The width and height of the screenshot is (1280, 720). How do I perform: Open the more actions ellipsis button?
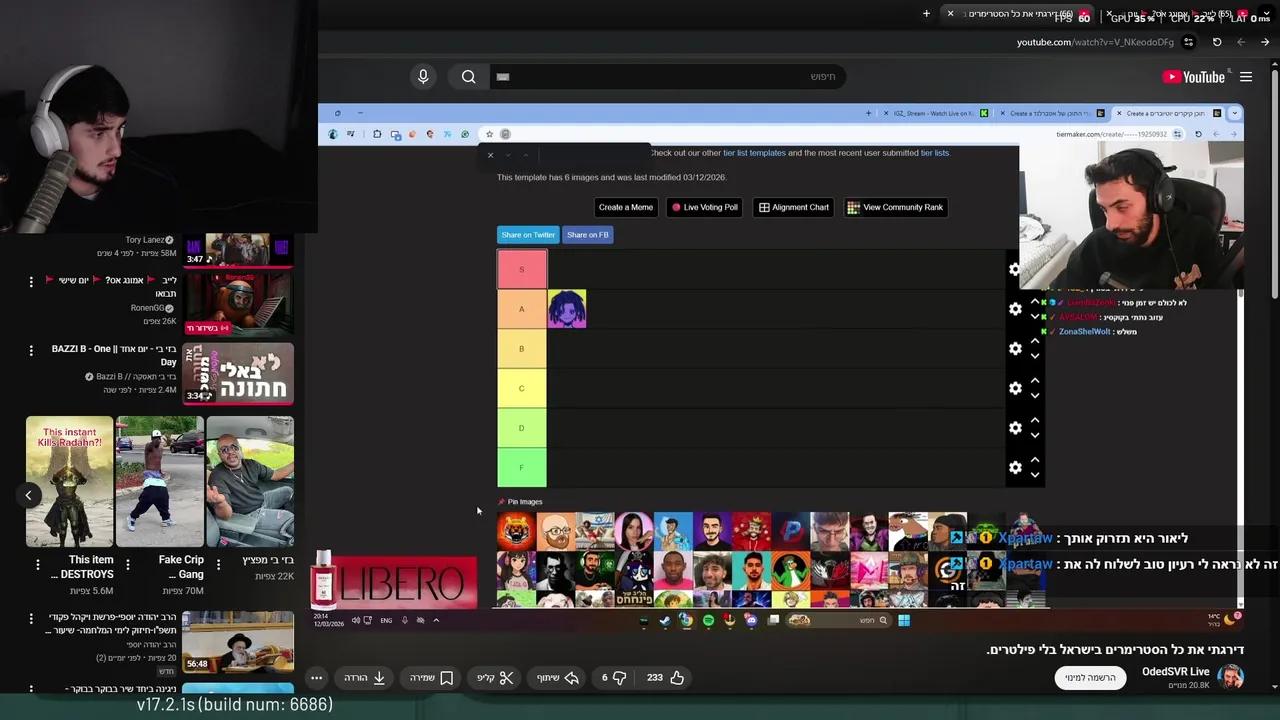[316, 677]
